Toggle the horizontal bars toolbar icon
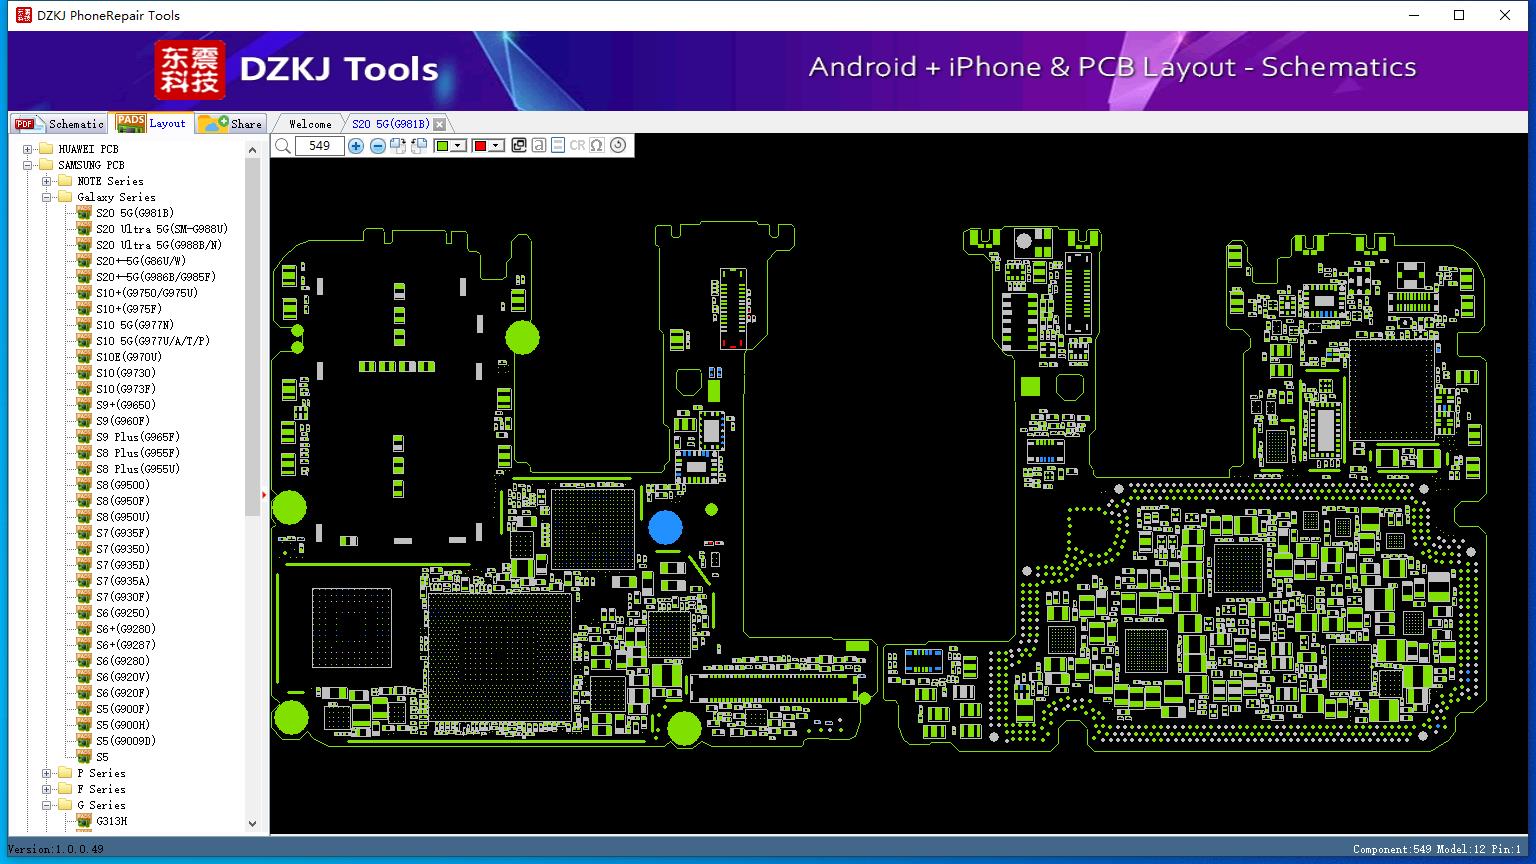Viewport: 1536px width, 864px height. 558,146
